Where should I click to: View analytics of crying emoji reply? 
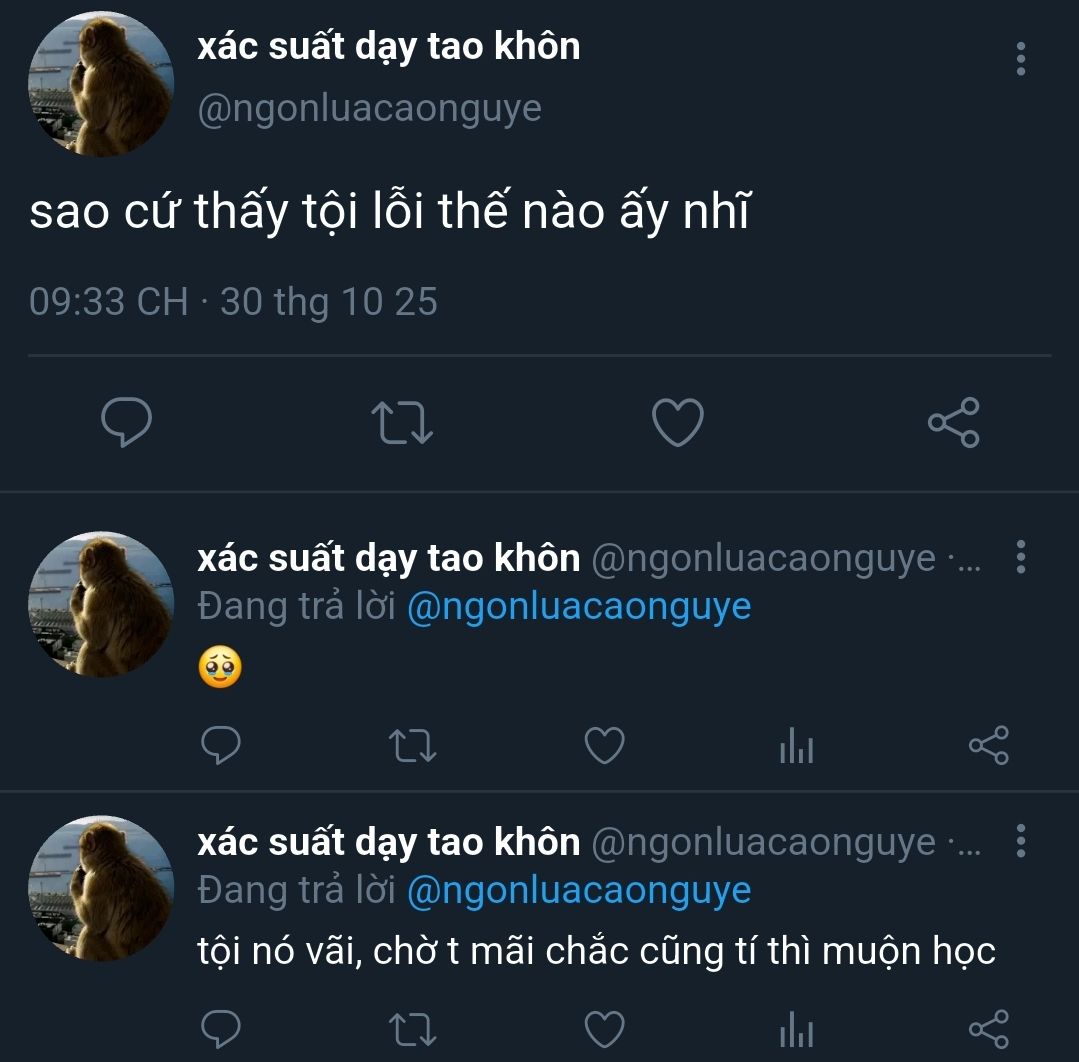[x=796, y=746]
